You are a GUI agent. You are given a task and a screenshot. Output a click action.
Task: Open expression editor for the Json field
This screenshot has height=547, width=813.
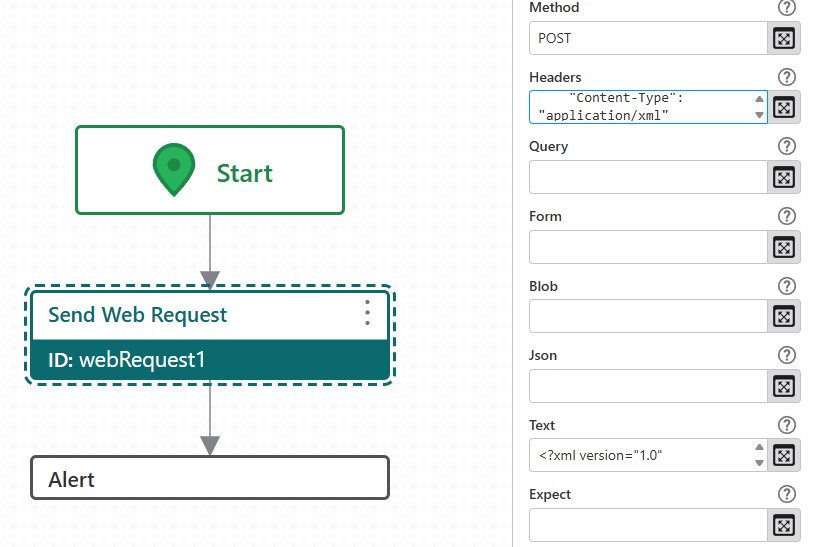pos(783,386)
